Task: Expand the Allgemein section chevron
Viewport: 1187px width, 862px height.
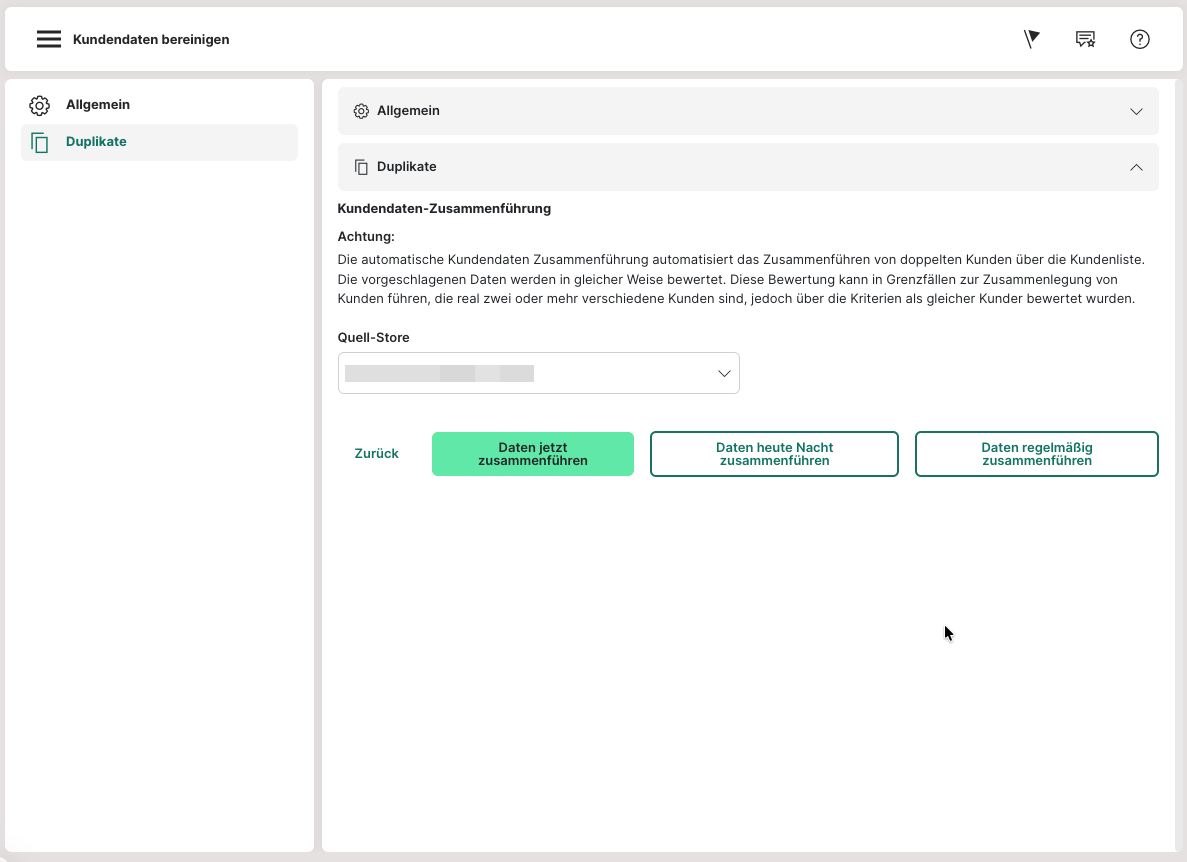Action: point(1136,111)
